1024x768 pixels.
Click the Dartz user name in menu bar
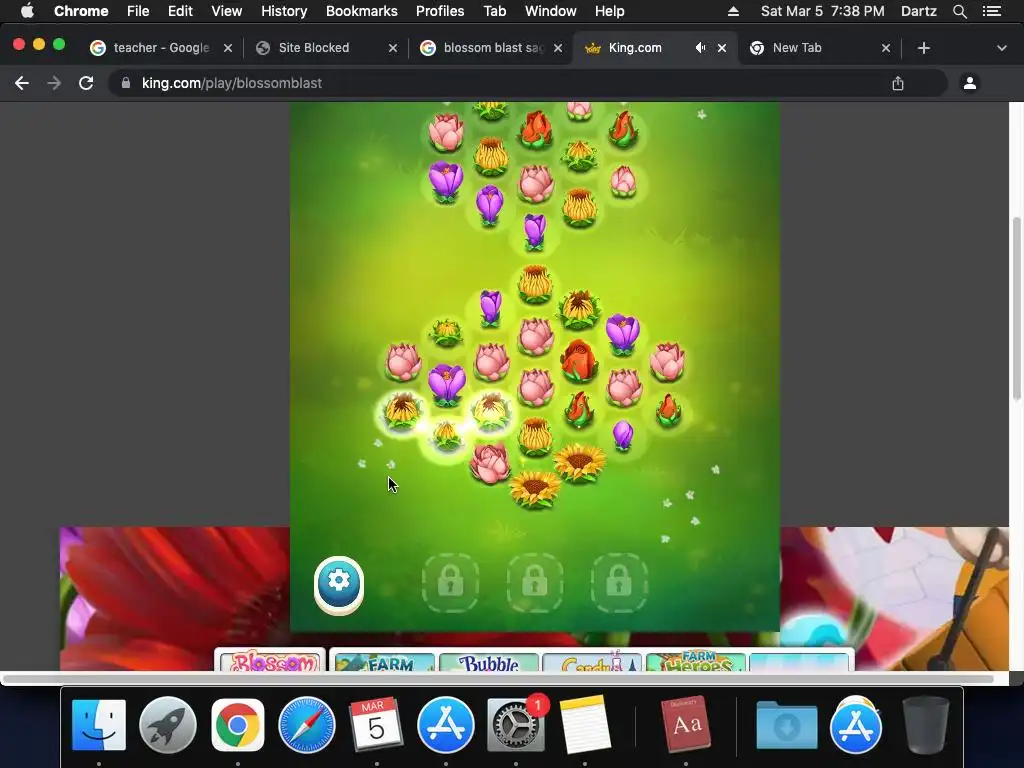[918, 11]
